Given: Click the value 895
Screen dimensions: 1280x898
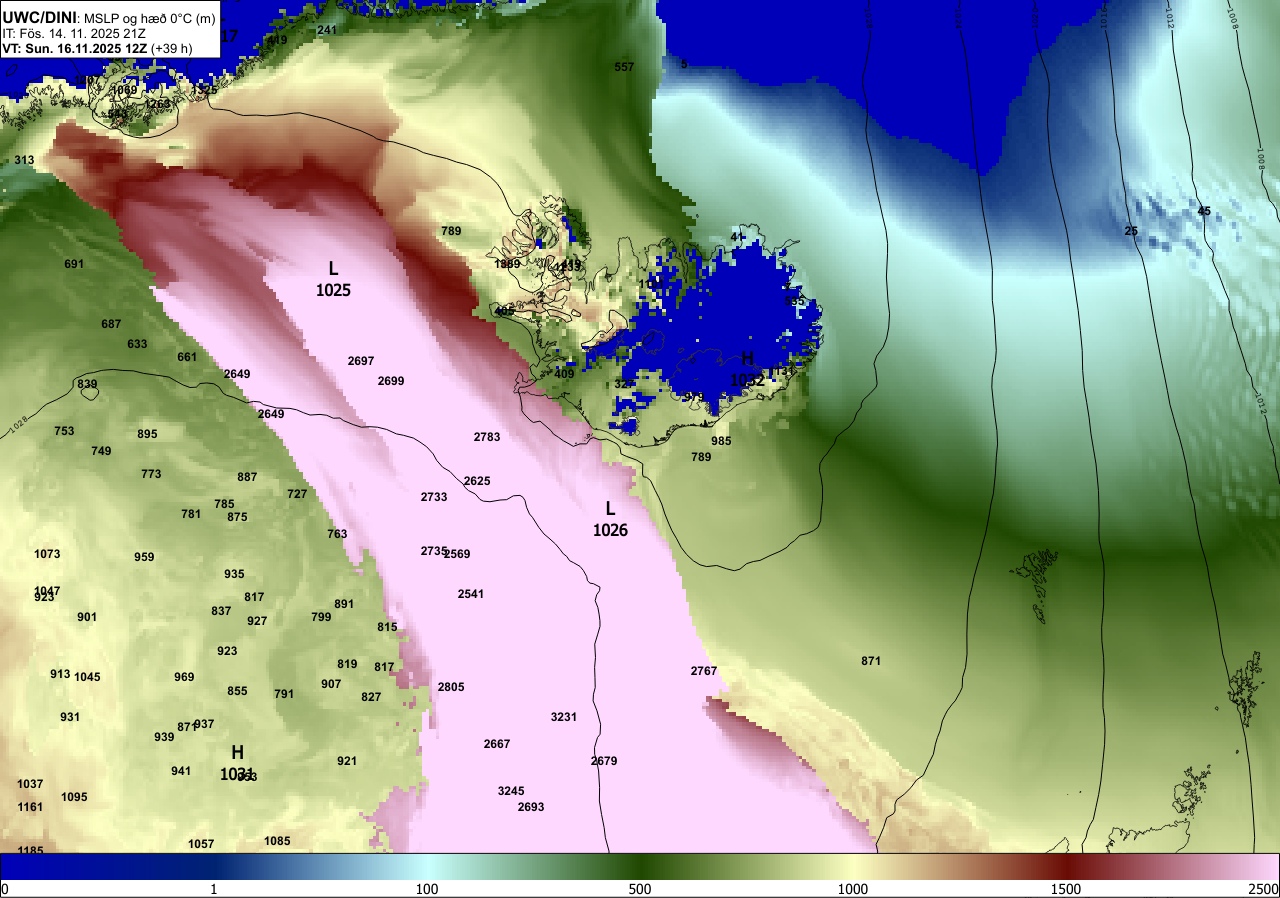Looking at the screenshot, I should (x=147, y=434).
